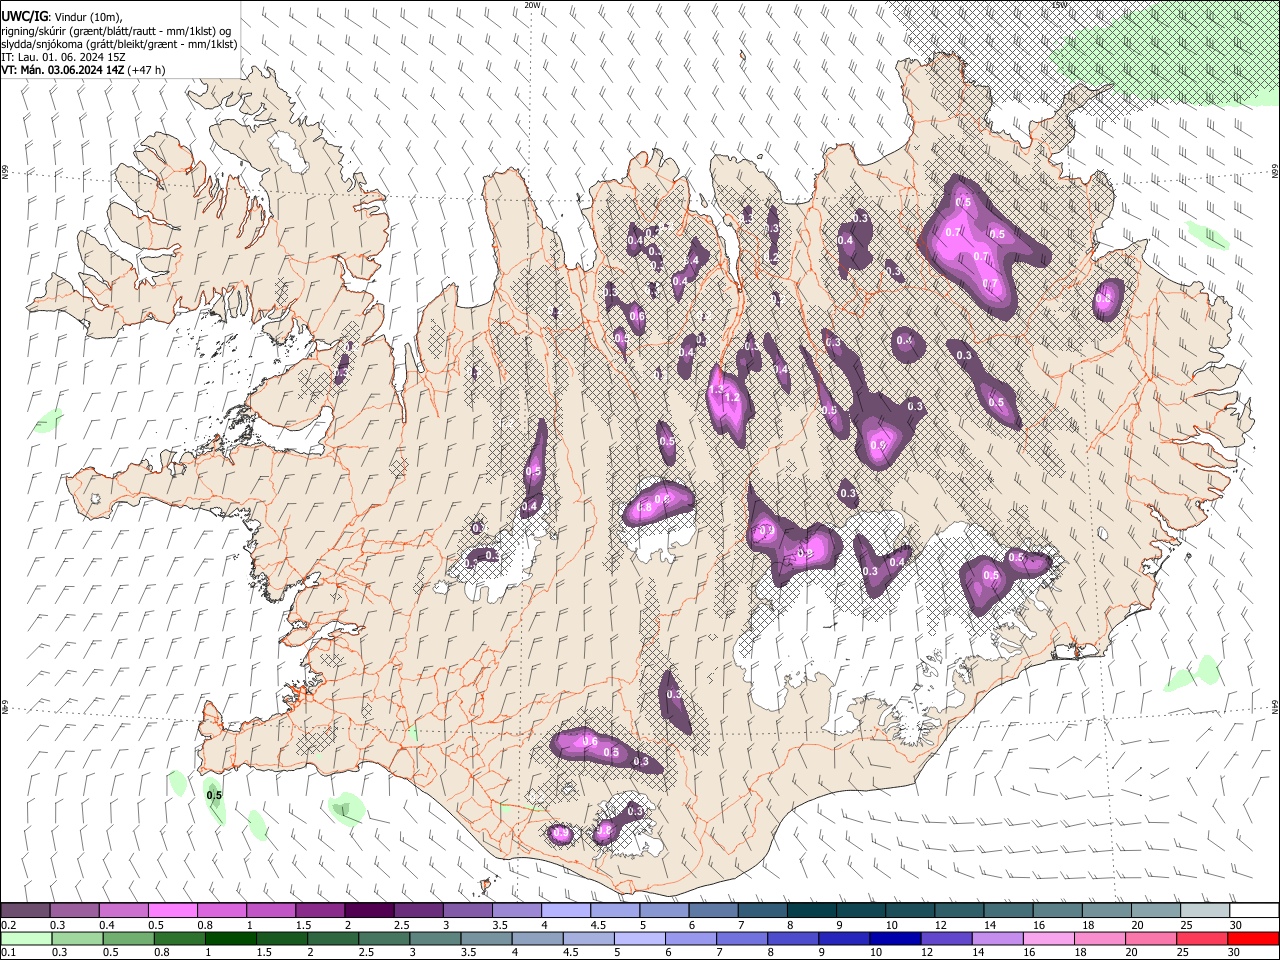Select the 3.5 lavender swatch in the upper legend row
Image resolution: width=1280 pixels, height=960 pixels.
coord(516,911)
